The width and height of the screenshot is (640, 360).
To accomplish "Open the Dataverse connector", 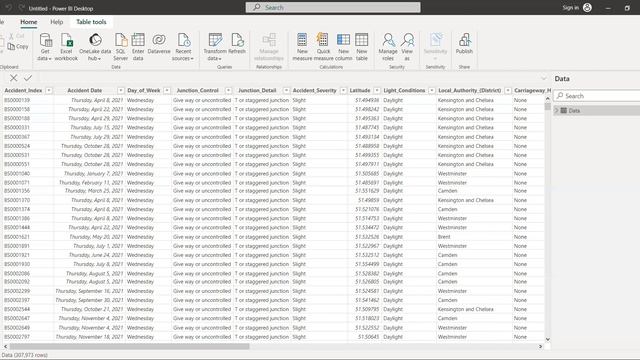I will click(159, 44).
